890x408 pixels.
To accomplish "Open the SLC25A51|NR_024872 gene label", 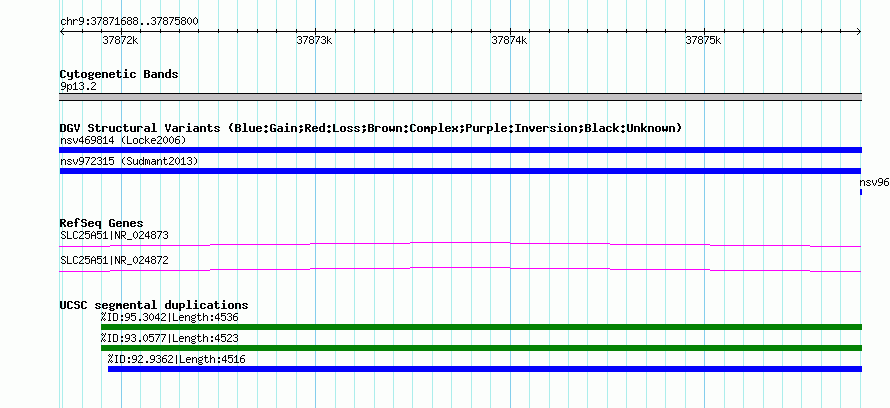I will coord(115,260).
